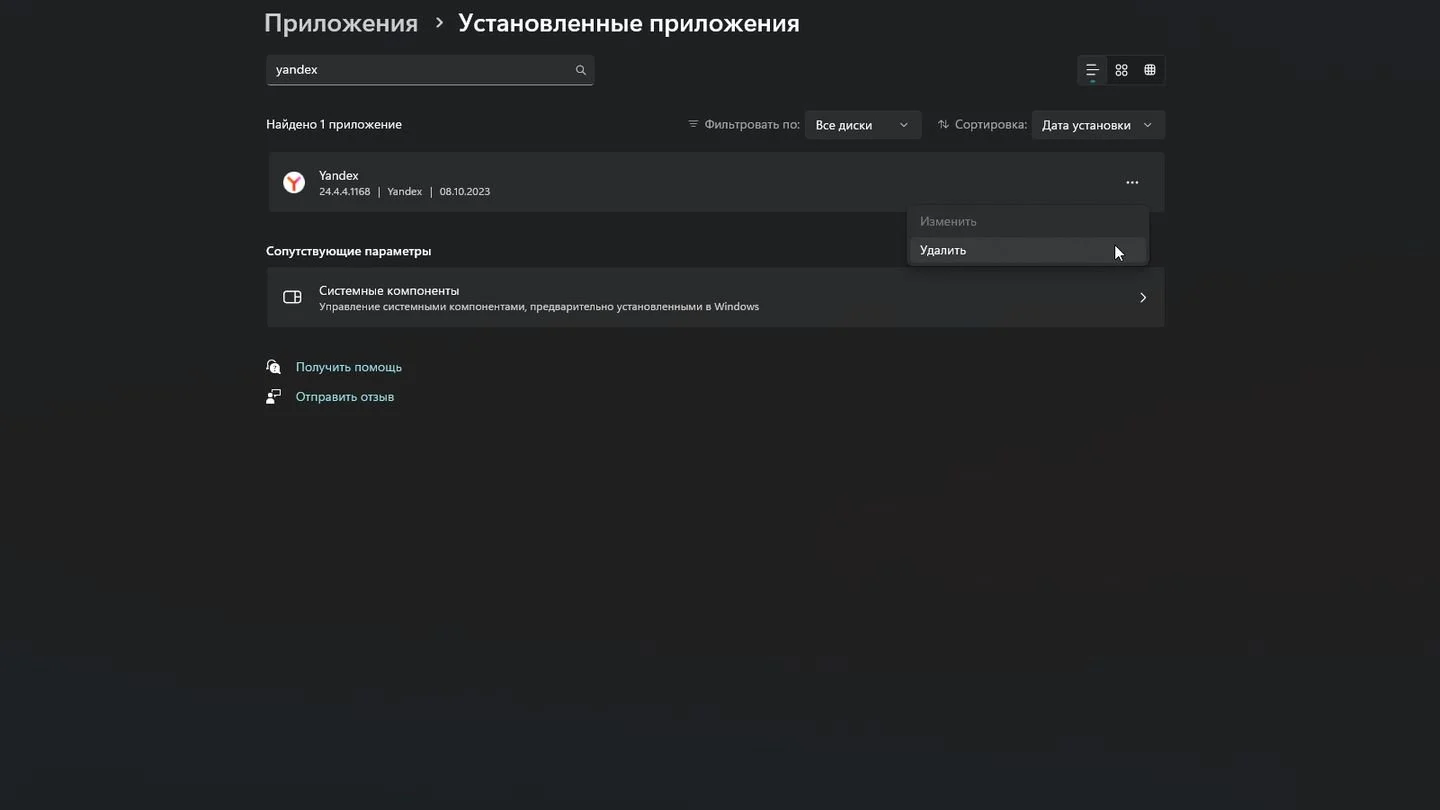Image resolution: width=1440 pixels, height=810 pixels.
Task: Click the install date 08.10.2023
Action: point(465,191)
